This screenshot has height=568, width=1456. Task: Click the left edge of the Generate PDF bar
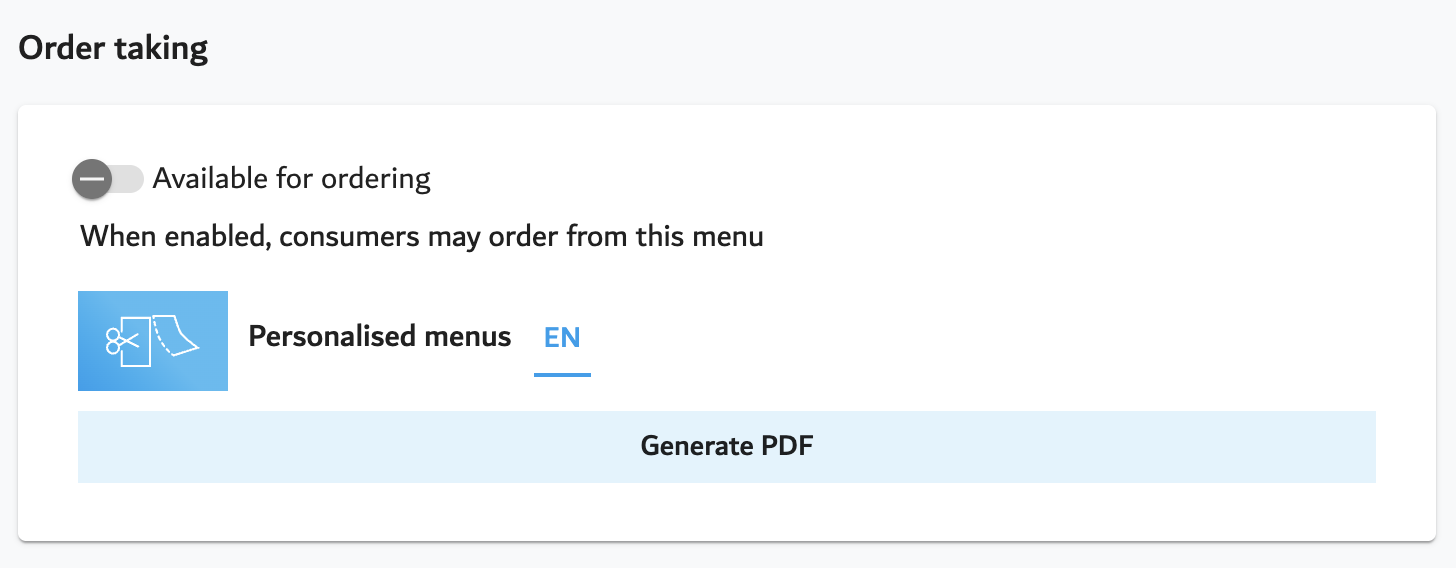click(x=90, y=447)
